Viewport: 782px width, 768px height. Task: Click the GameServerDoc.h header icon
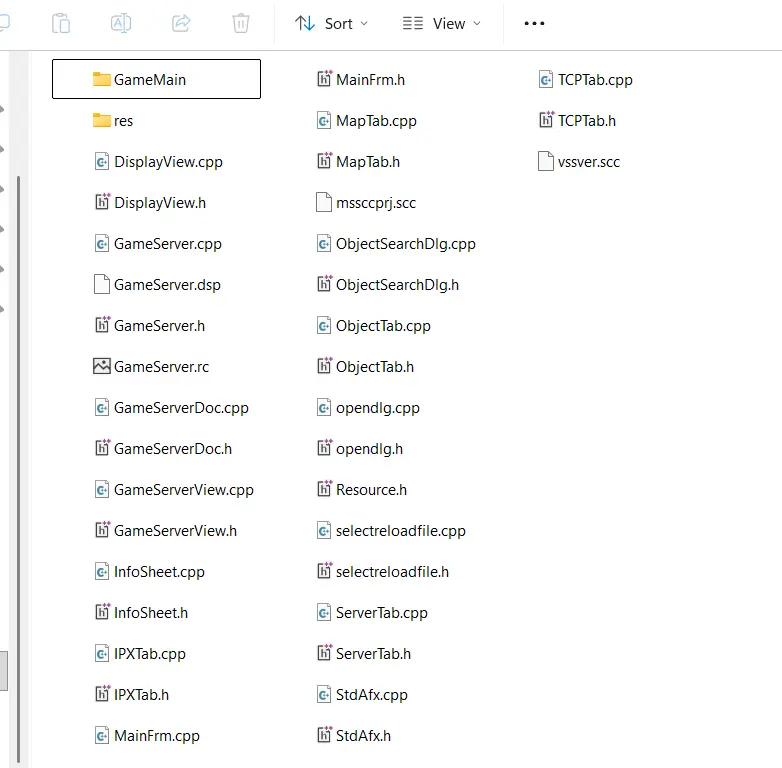(102, 448)
